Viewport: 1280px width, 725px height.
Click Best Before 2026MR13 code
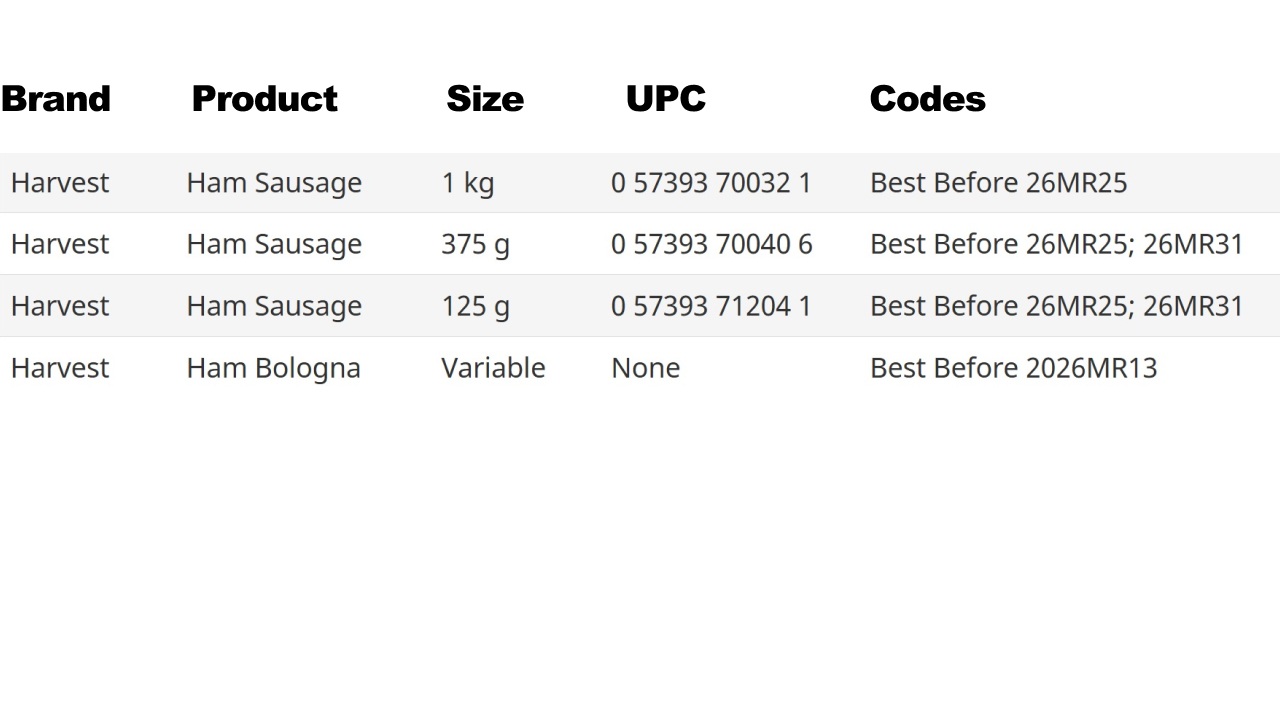(1013, 368)
